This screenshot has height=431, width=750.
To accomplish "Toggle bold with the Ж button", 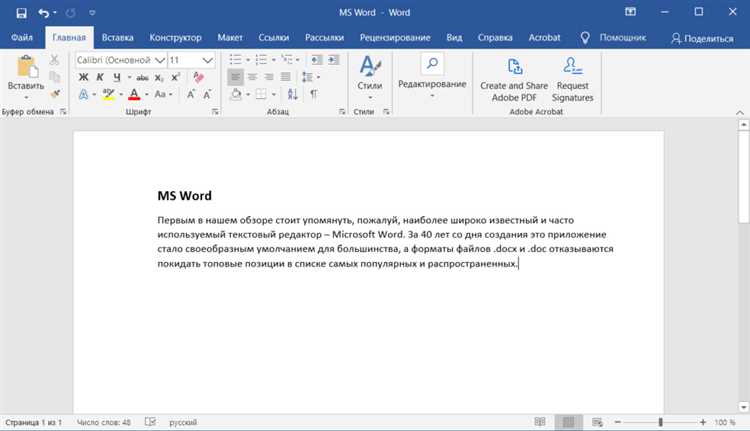I will [x=83, y=77].
